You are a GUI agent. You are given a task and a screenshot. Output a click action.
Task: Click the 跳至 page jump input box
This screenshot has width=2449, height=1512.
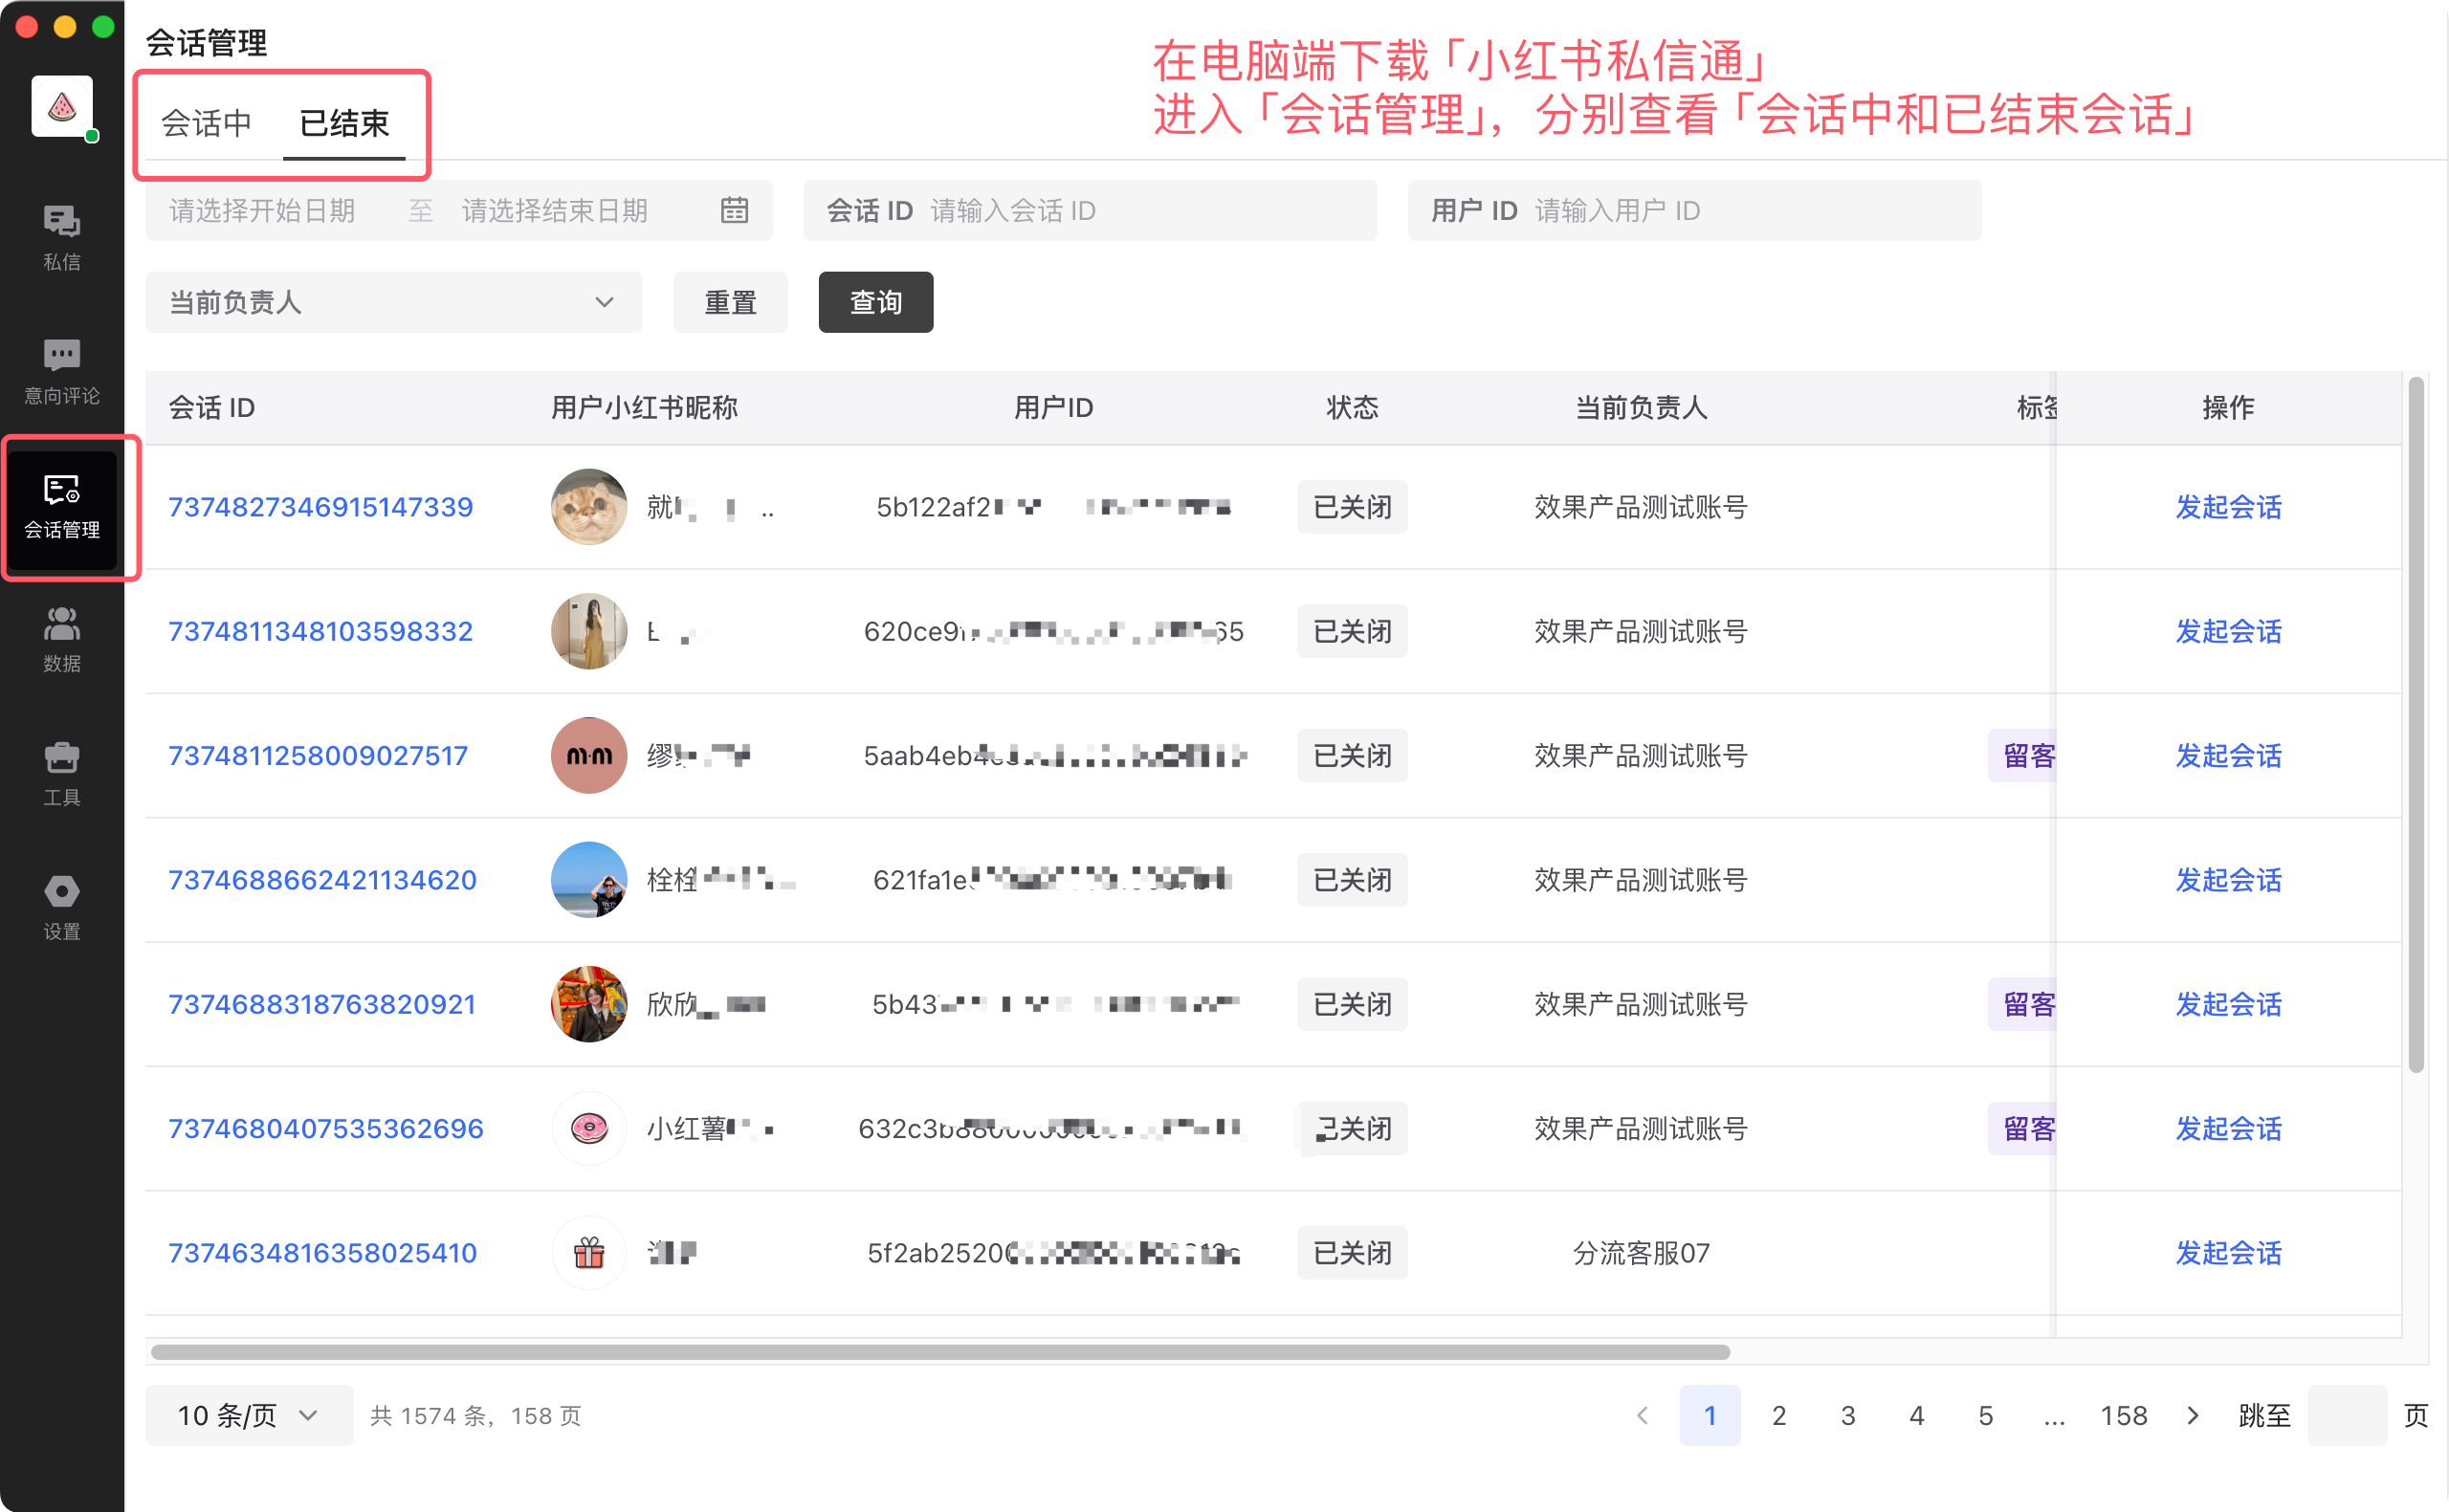(x=2346, y=1415)
